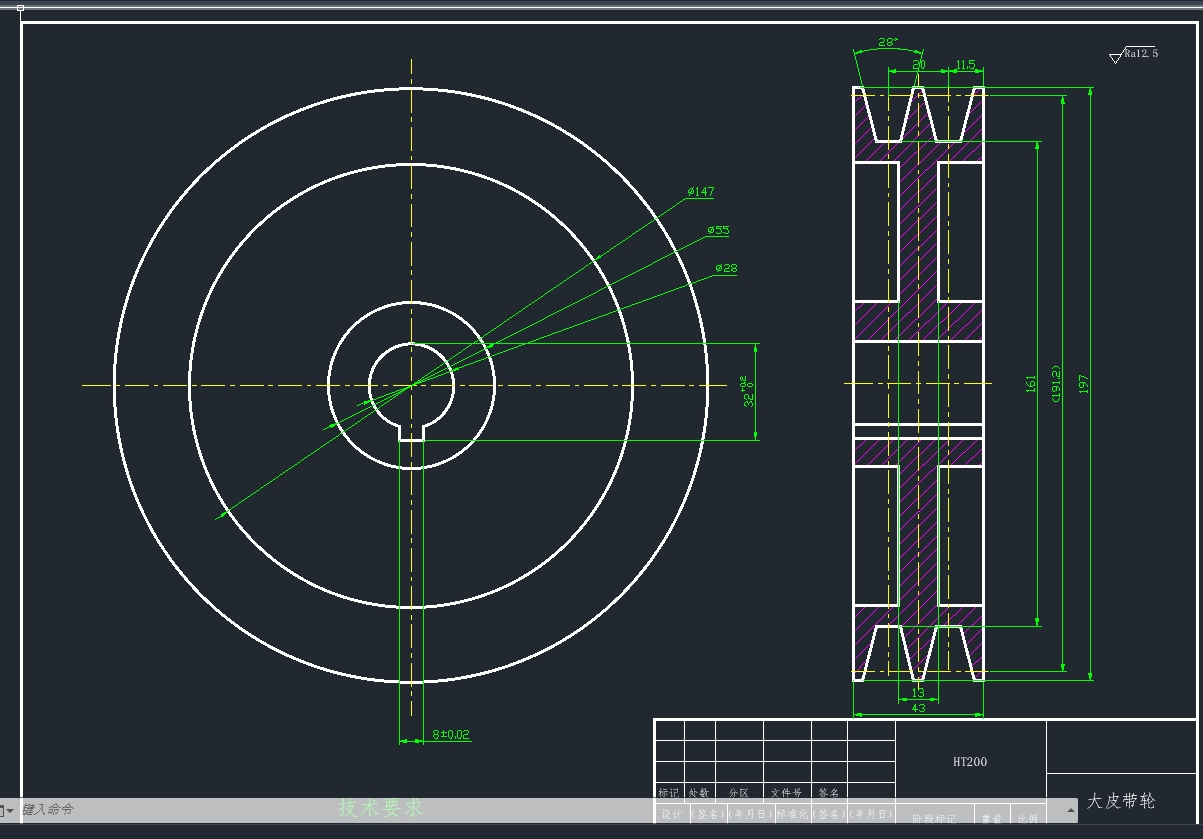Click the 43 overall width dimension
Screen dimensions: 1203x839
coord(919,708)
